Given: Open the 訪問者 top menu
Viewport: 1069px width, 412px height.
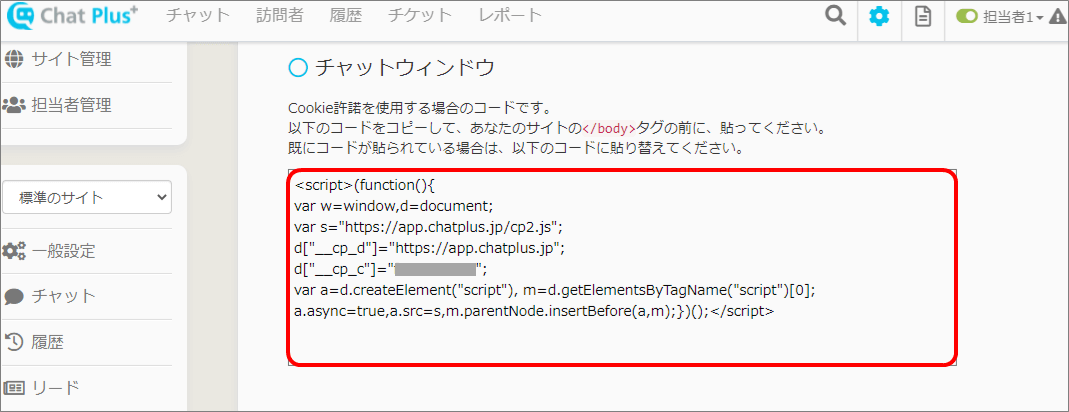Looking at the screenshot, I should point(280,16).
